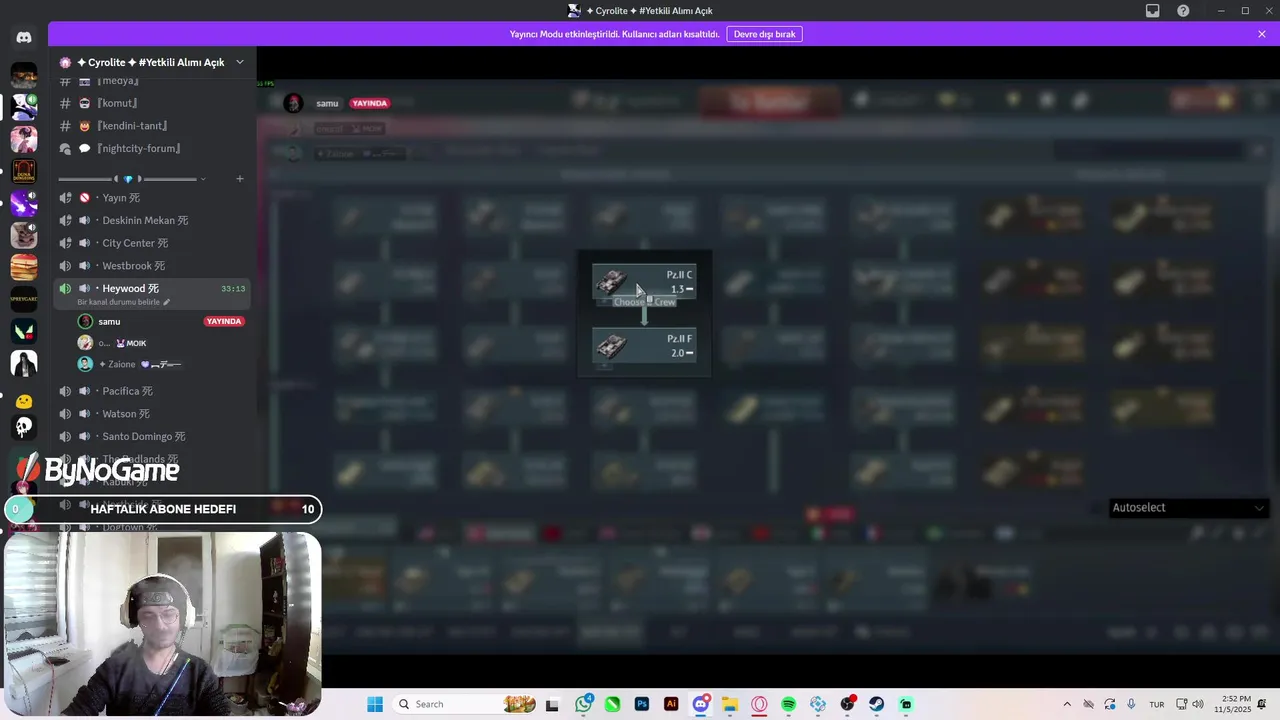
Task: Open WhatsApp from taskbar
Action: 584,704
